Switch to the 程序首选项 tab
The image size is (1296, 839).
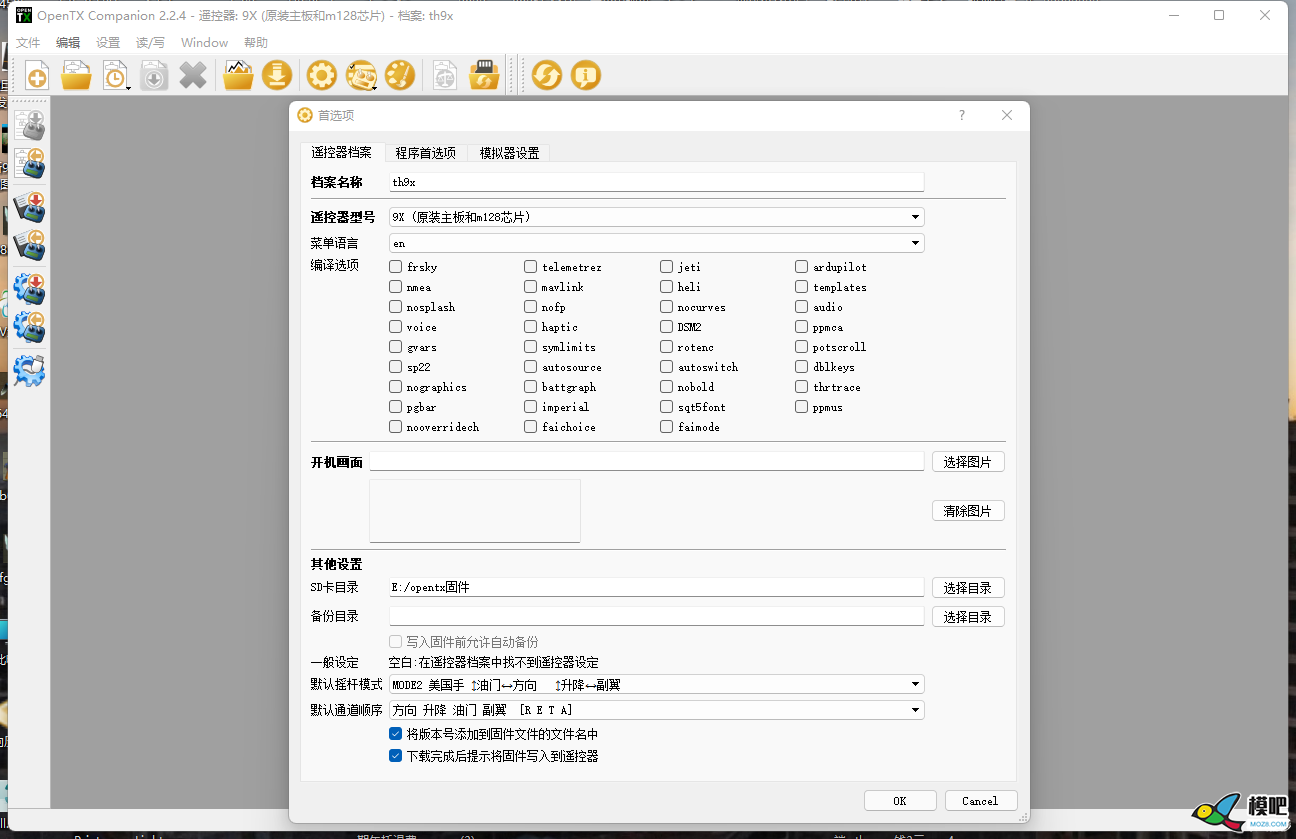point(425,153)
